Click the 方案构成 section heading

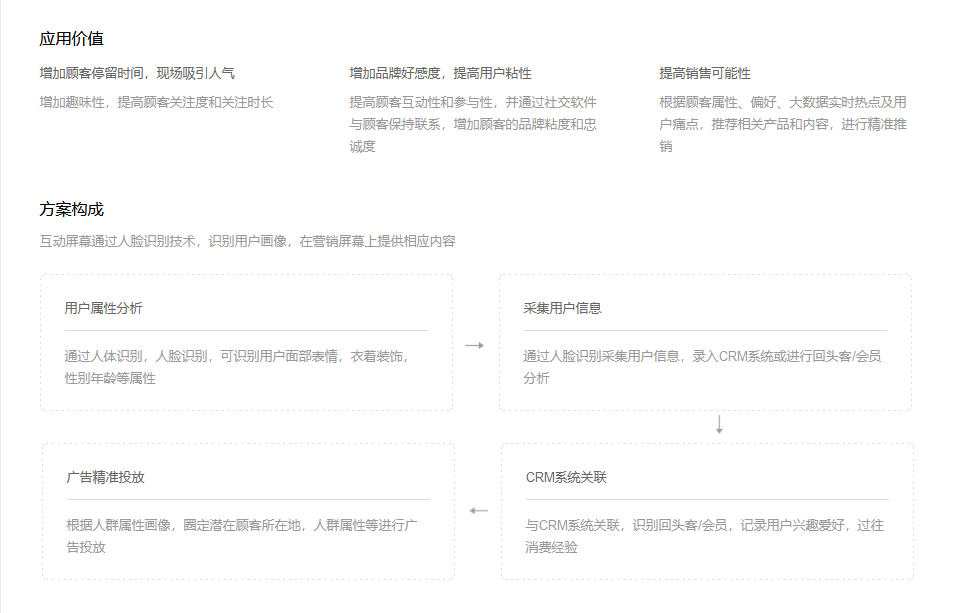click(71, 209)
